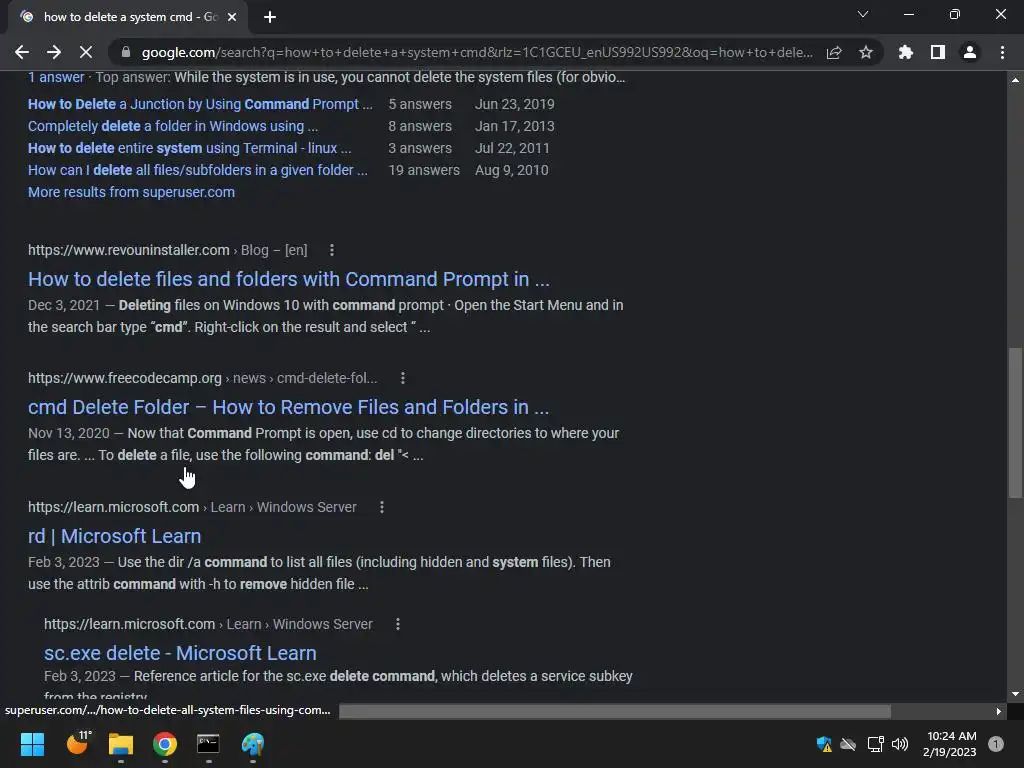Open the network status tray icon
The width and height of the screenshot is (1024, 768).
pos(875,744)
